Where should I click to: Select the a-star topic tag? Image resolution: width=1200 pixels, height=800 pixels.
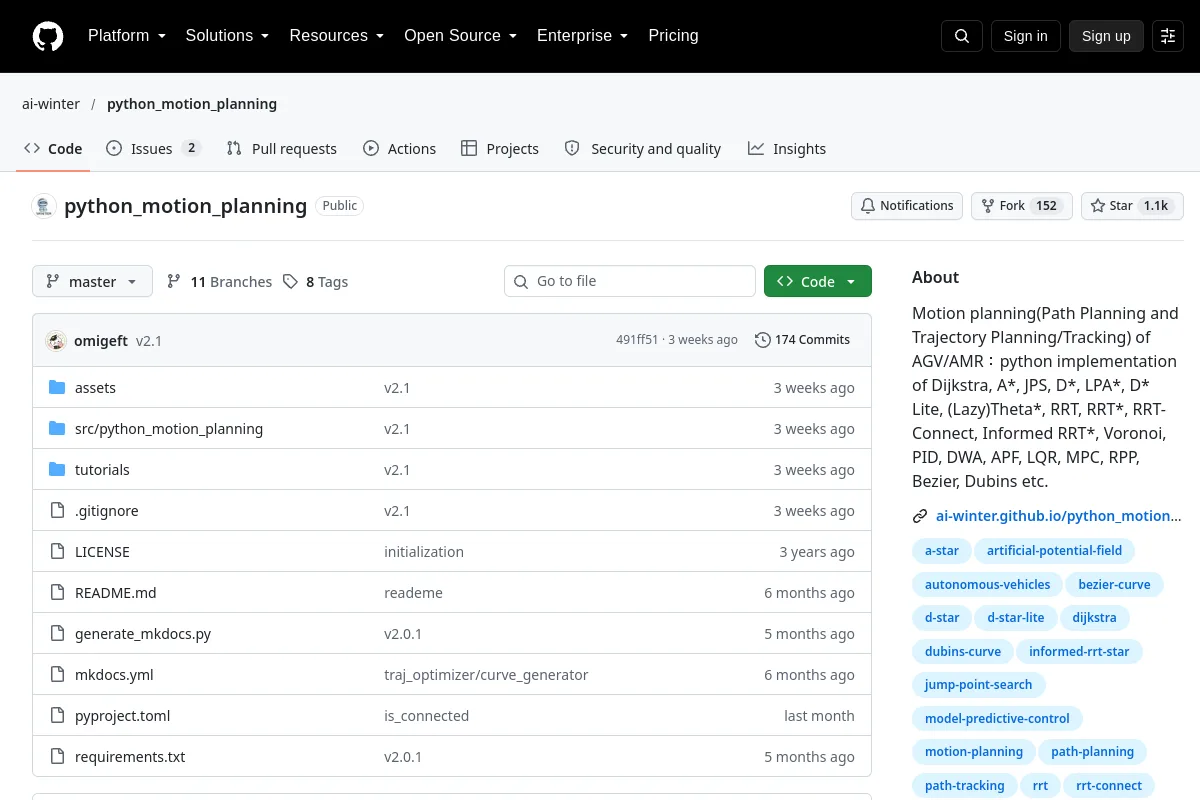(942, 551)
